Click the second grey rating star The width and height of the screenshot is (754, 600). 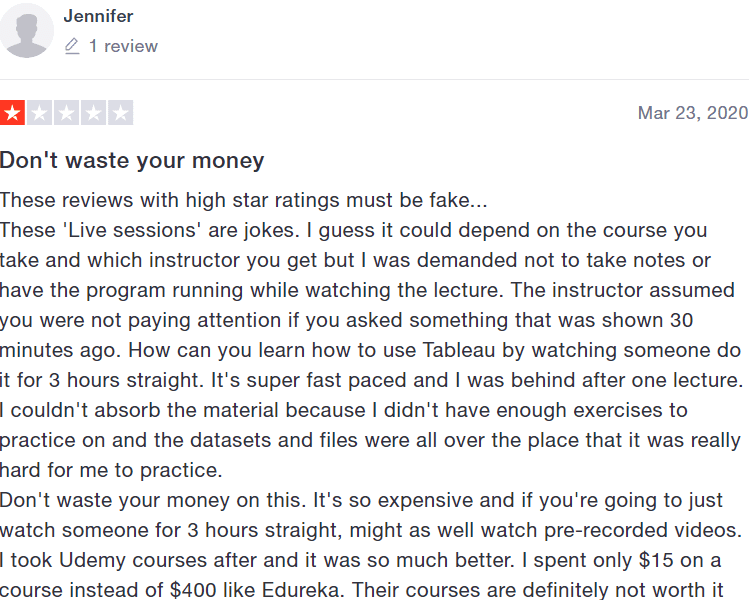(39, 113)
